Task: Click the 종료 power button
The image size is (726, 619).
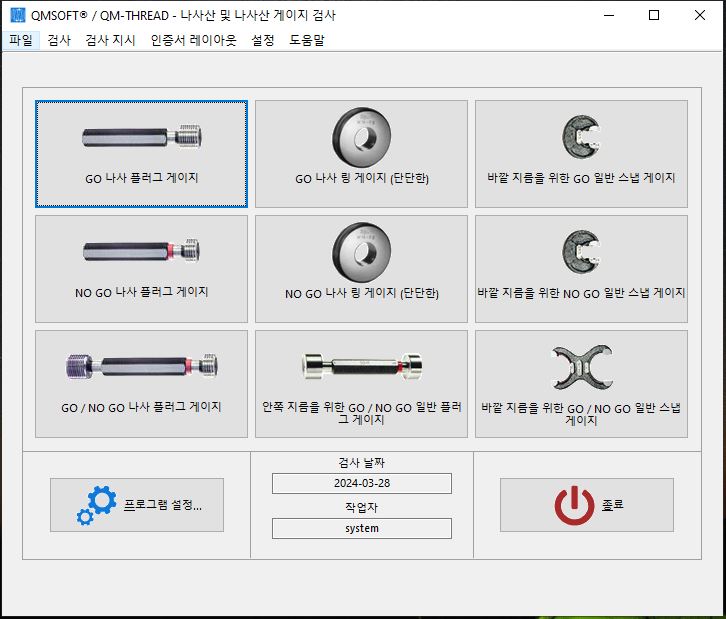Action: tap(587, 505)
